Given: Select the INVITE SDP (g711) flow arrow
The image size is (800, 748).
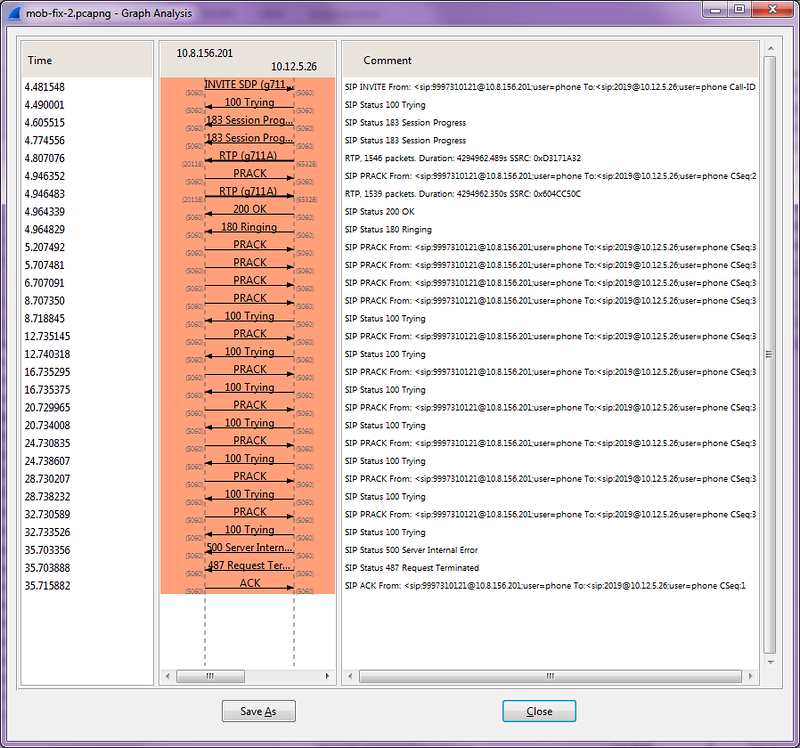Looking at the screenshot, I should pyautogui.click(x=248, y=86).
